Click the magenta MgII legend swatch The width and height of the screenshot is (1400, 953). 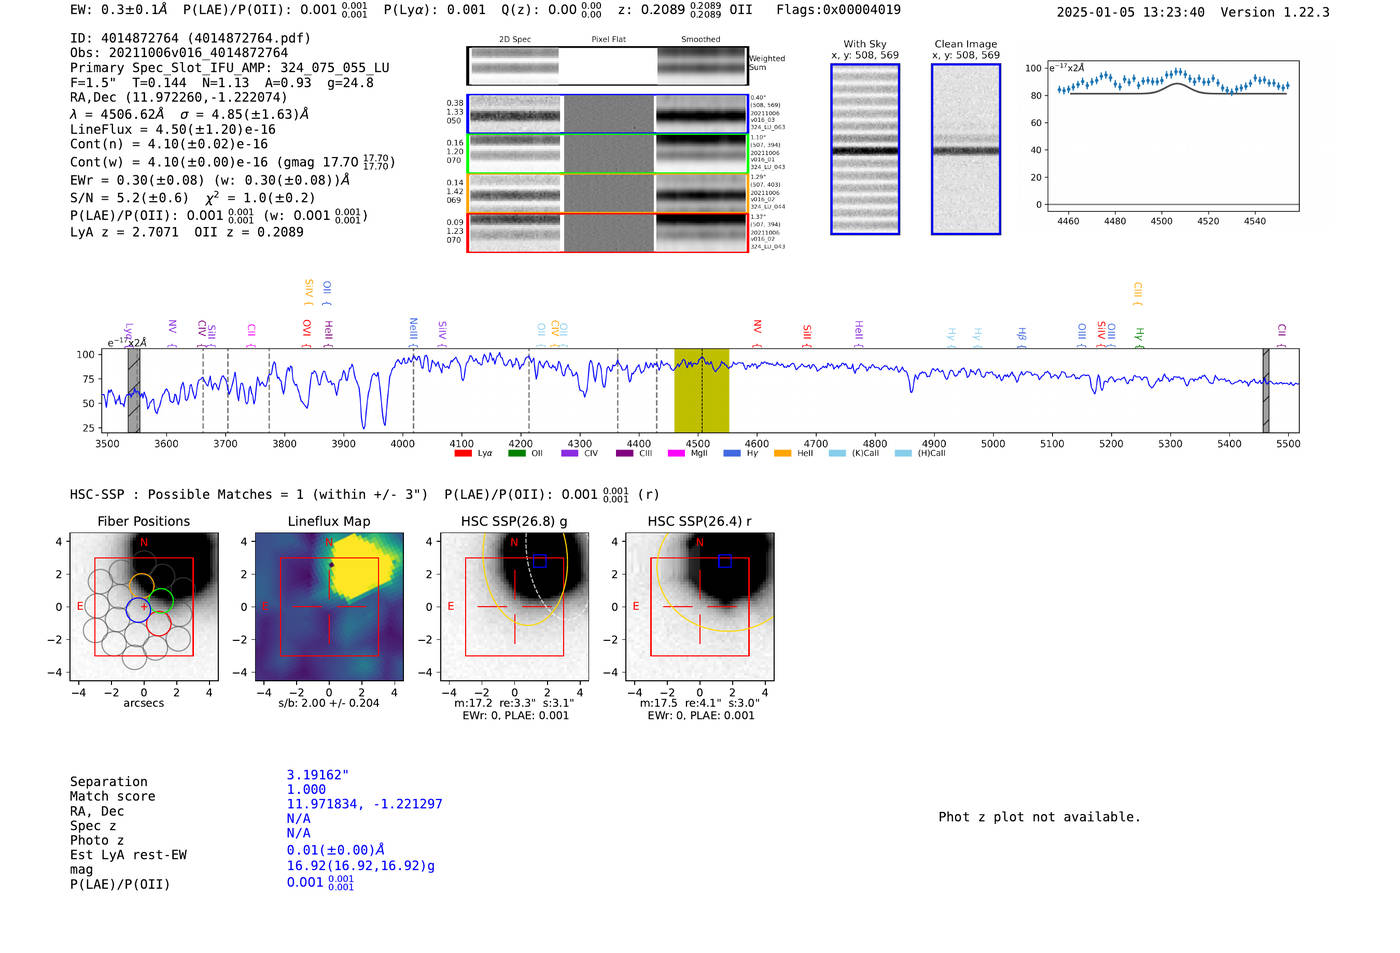tap(676, 453)
